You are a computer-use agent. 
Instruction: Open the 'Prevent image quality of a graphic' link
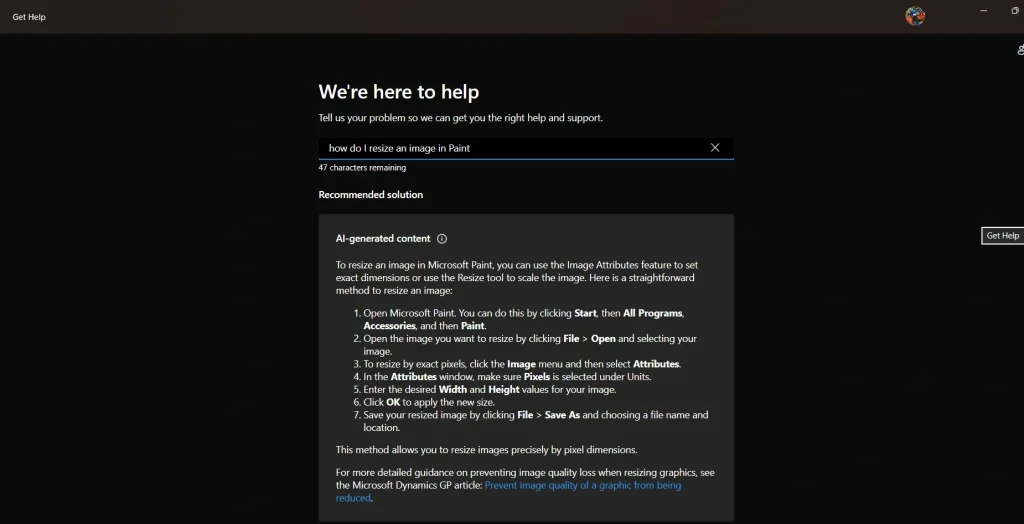click(x=508, y=491)
